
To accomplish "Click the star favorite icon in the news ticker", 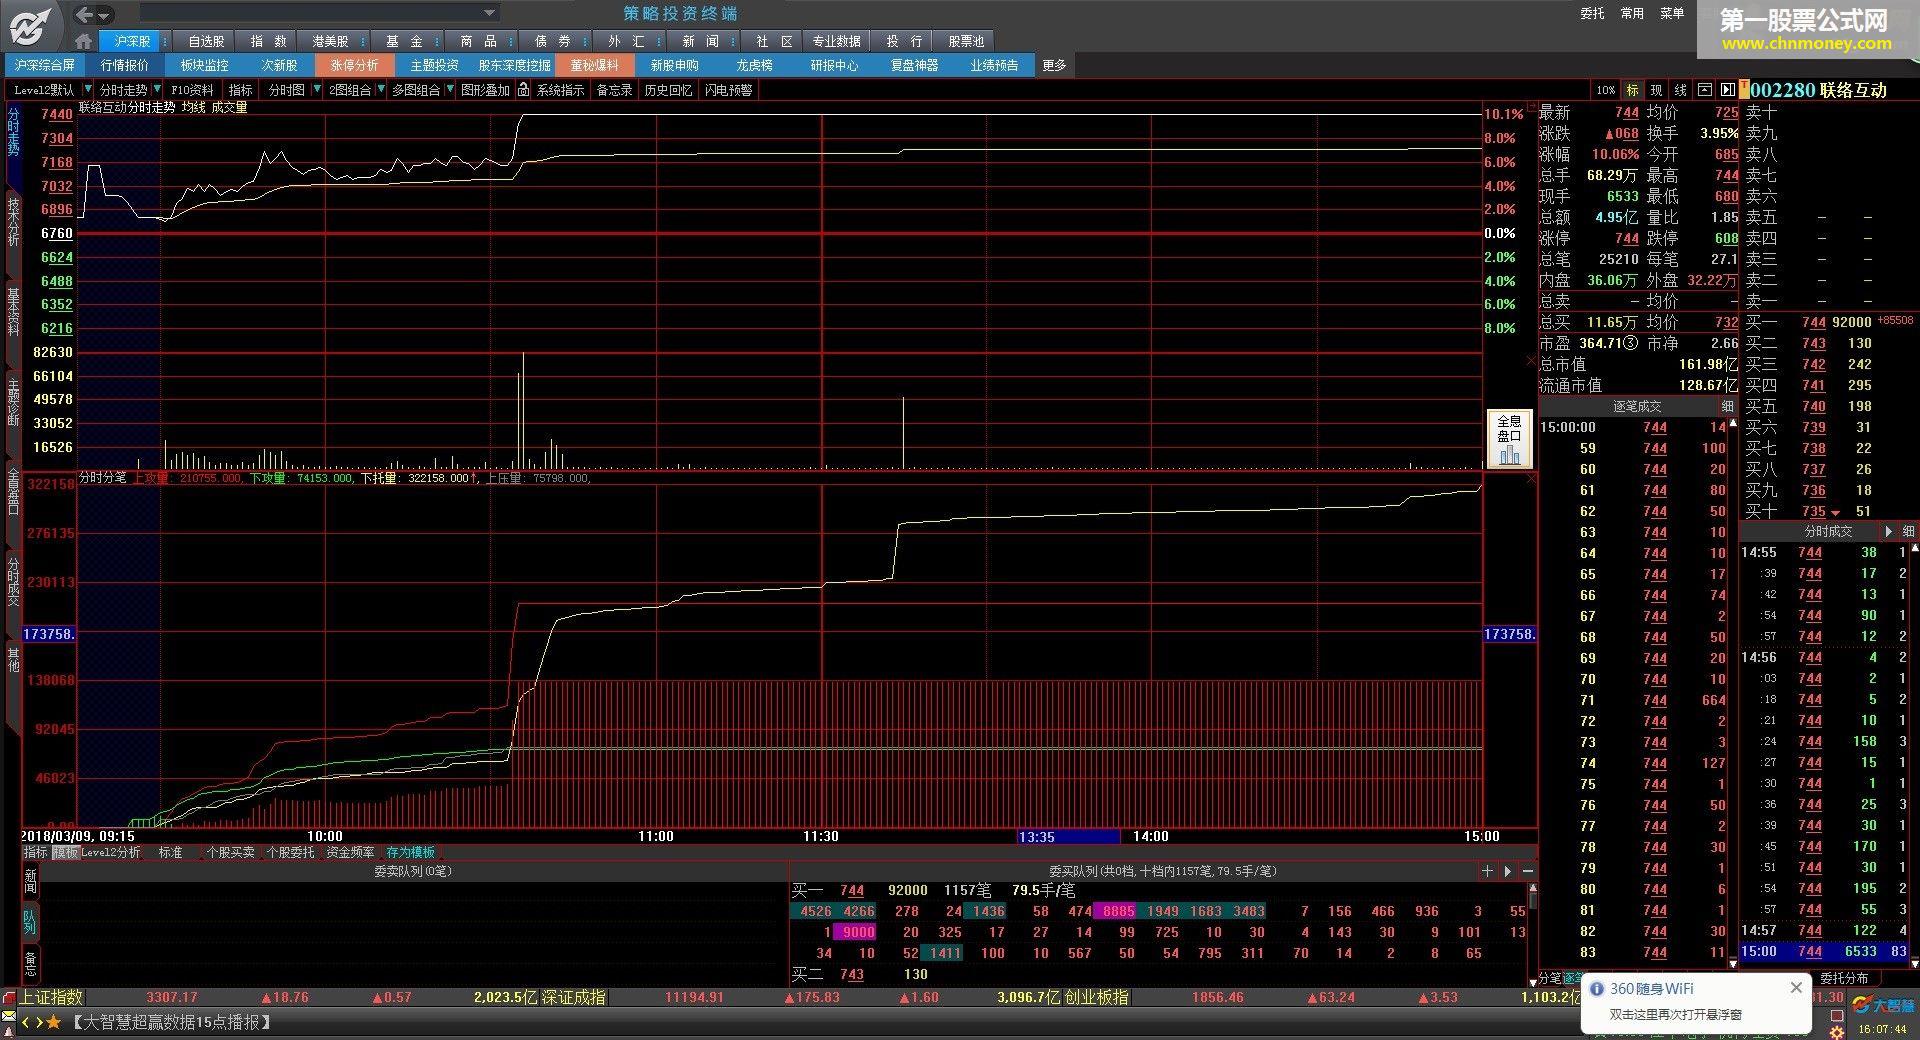I will pos(54,1022).
